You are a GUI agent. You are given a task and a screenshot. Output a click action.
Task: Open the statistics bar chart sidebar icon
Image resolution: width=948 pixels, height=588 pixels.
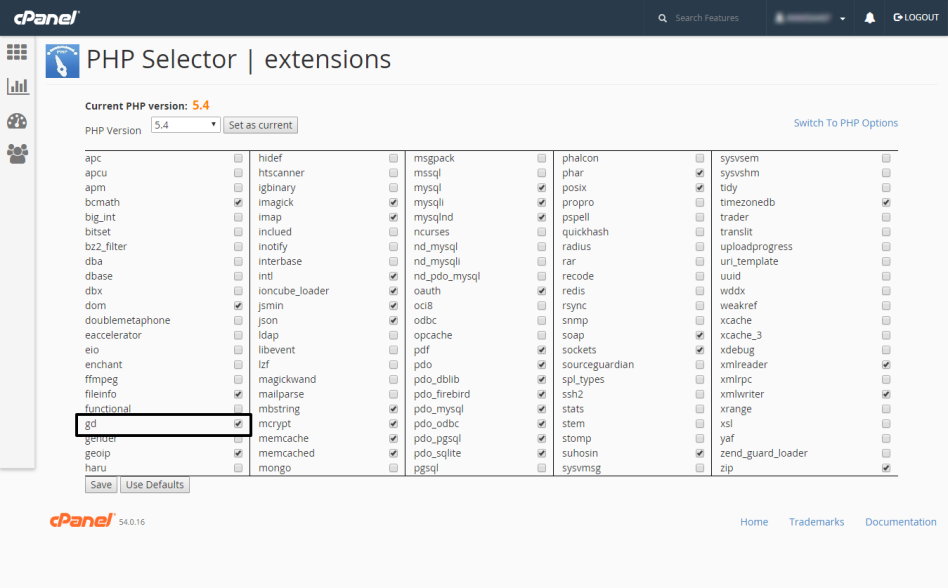pos(17,86)
